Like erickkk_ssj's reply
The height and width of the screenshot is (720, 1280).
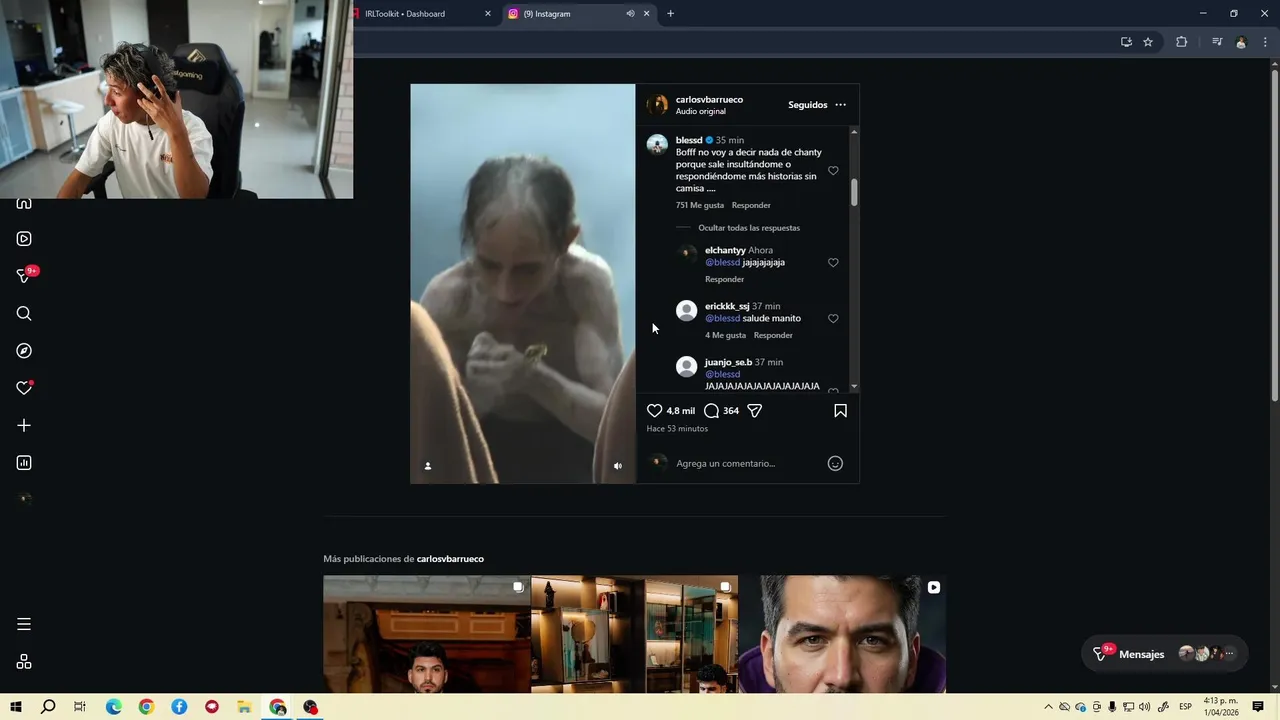click(833, 319)
